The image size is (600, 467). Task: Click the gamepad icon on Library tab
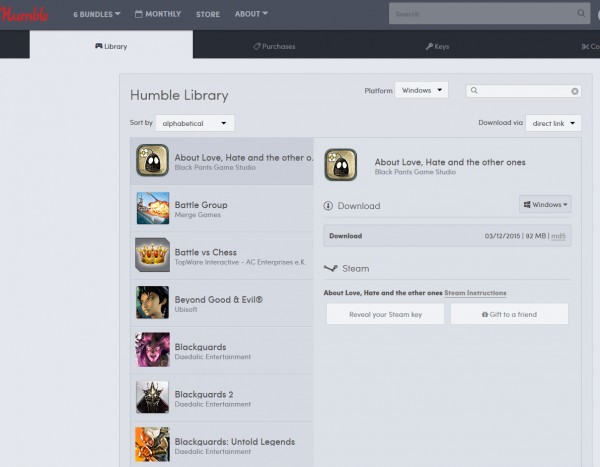[x=98, y=46]
